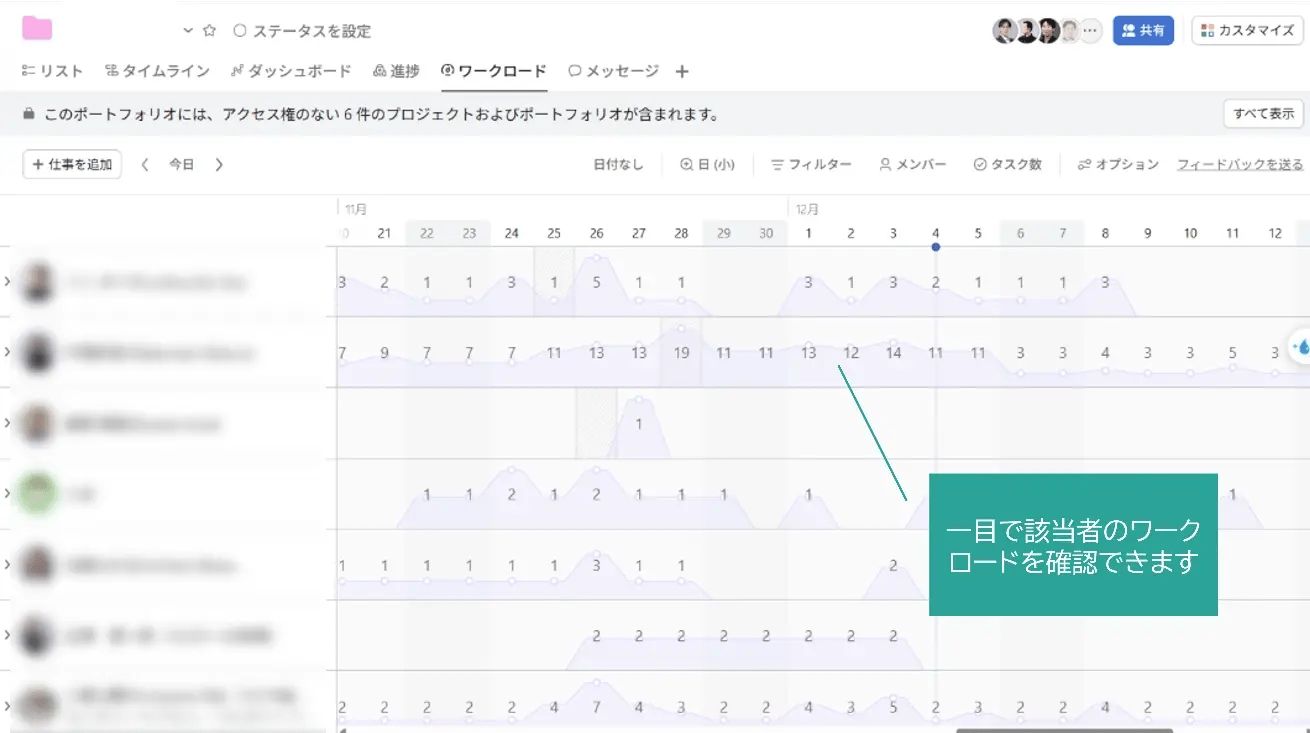The image size is (1310, 733).
Task: Add a new view with the plus tab
Action: (x=682, y=71)
